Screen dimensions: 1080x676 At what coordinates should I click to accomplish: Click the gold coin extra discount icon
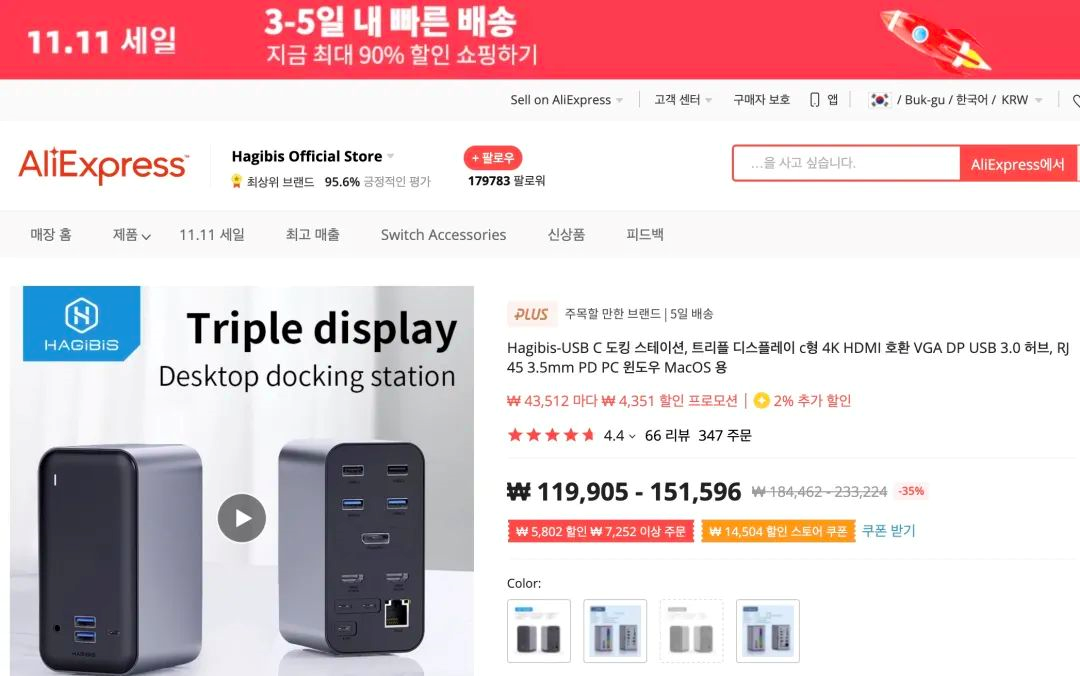point(761,400)
